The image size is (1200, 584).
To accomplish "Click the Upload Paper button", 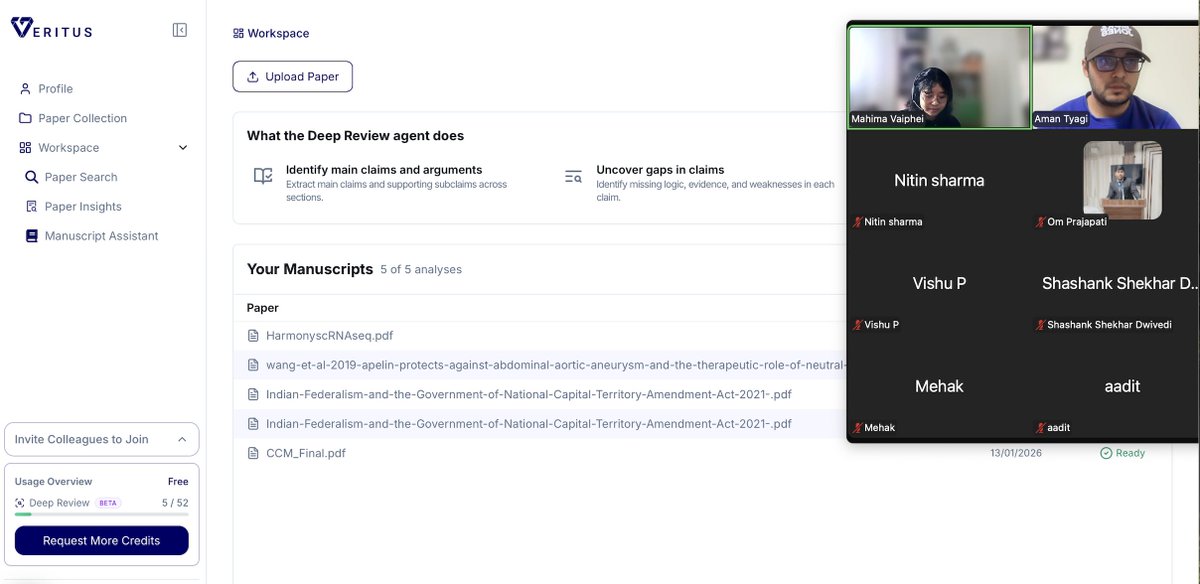I will click(293, 77).
